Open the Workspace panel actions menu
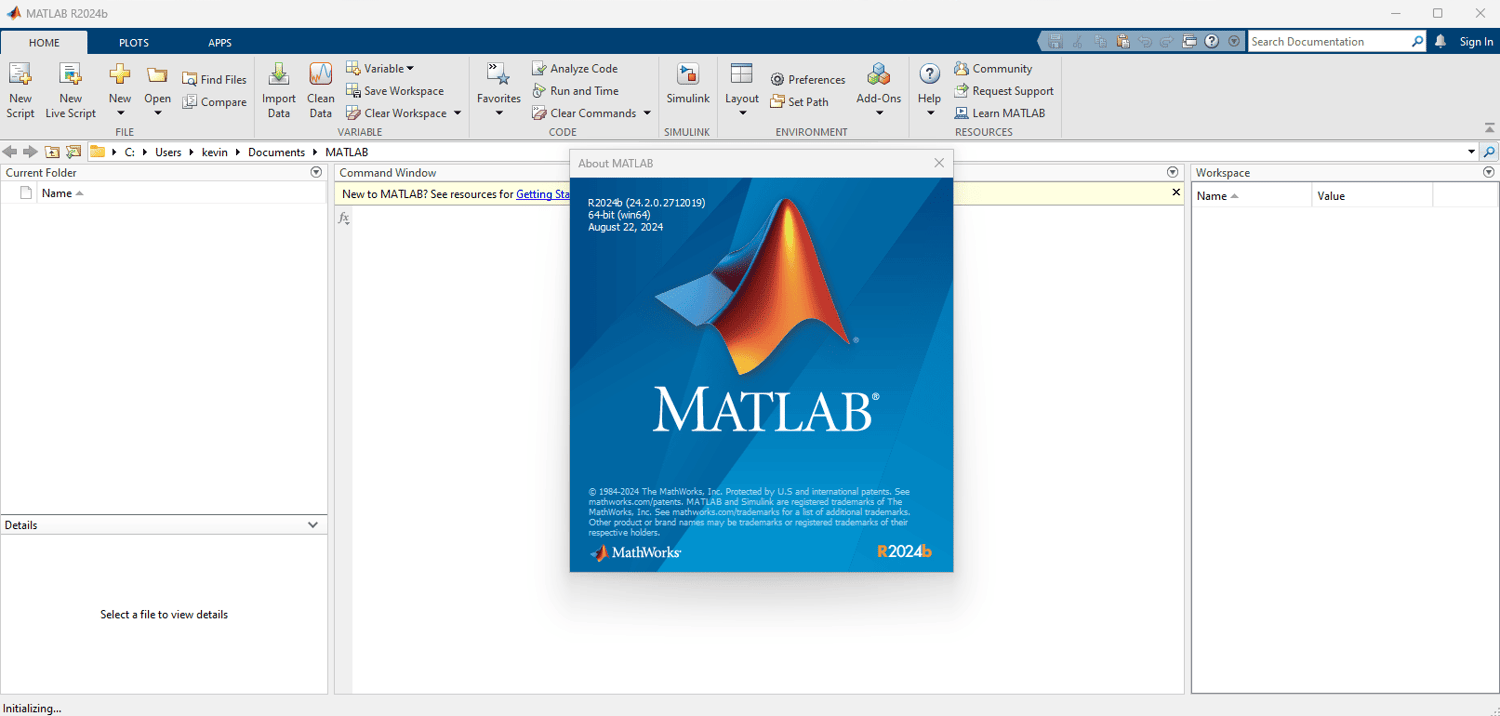 click(x=1488, y=172)
